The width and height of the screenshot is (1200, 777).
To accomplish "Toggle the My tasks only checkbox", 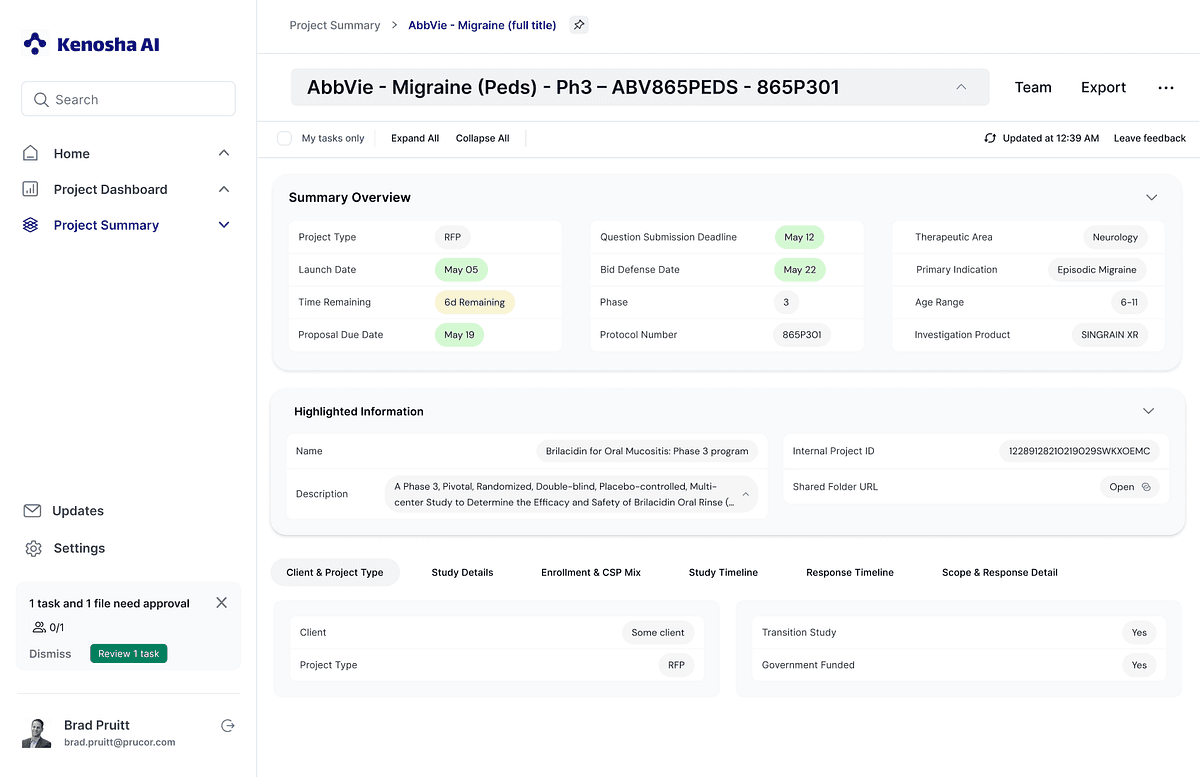I will point(284,138).
